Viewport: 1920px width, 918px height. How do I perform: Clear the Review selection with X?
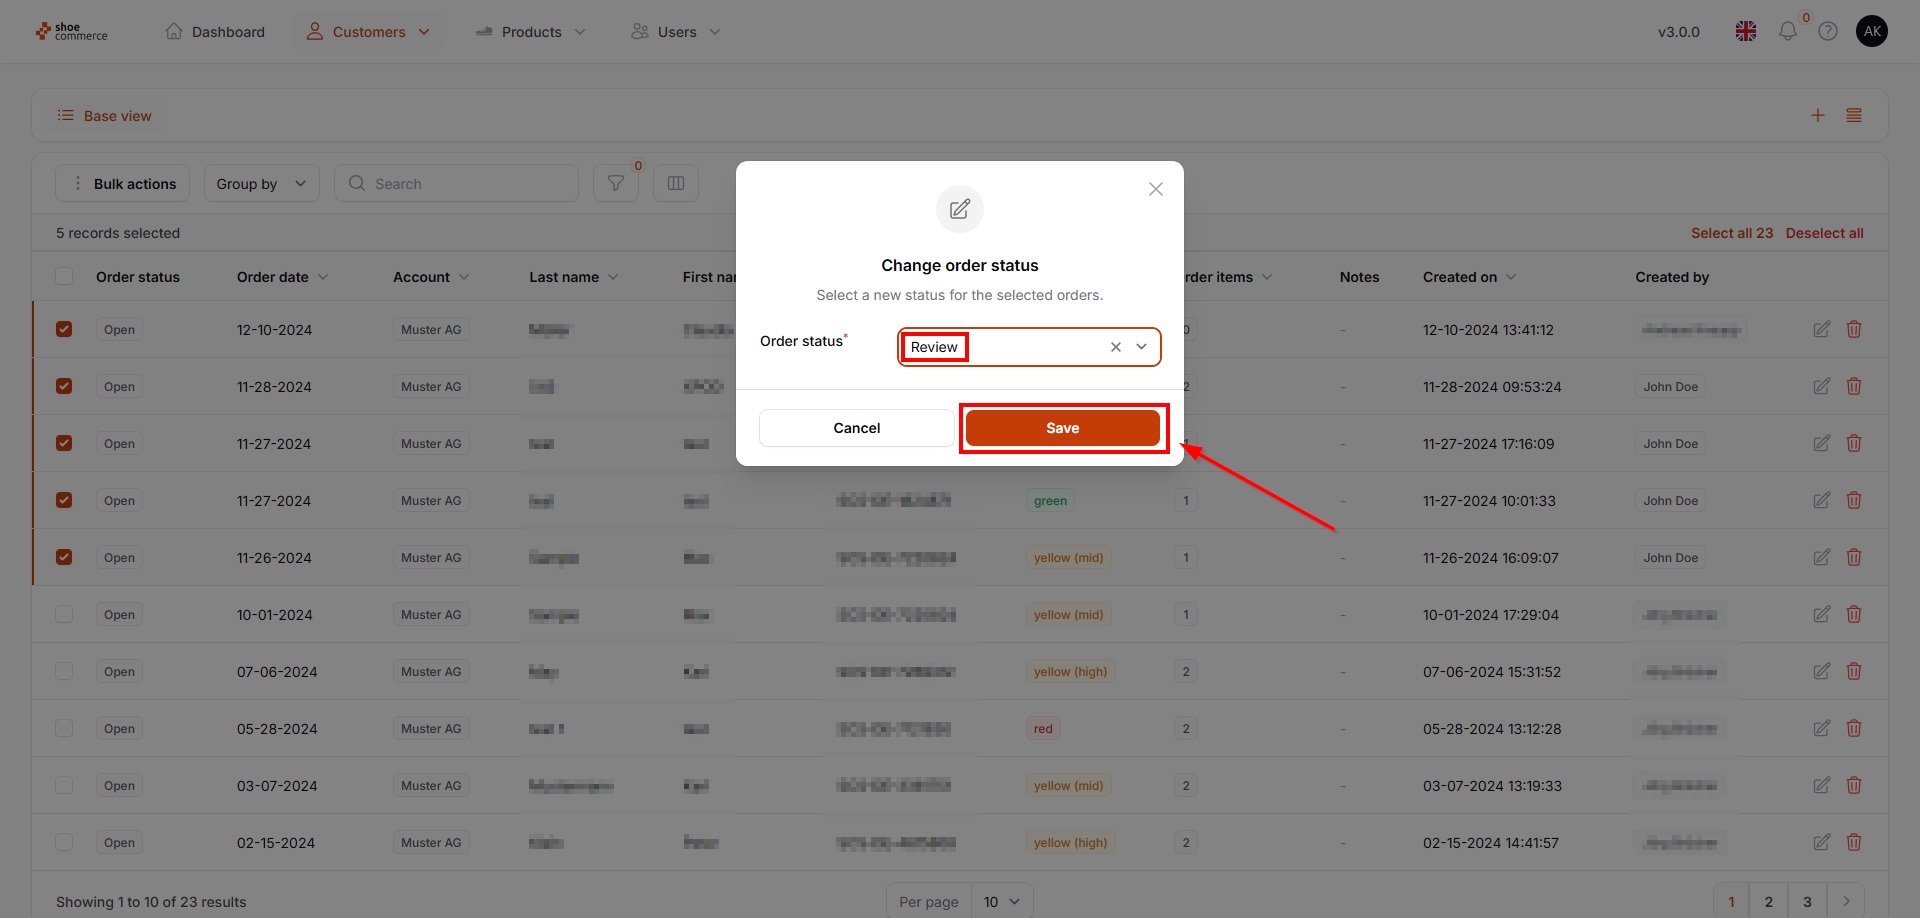(x=1116, y=347)
